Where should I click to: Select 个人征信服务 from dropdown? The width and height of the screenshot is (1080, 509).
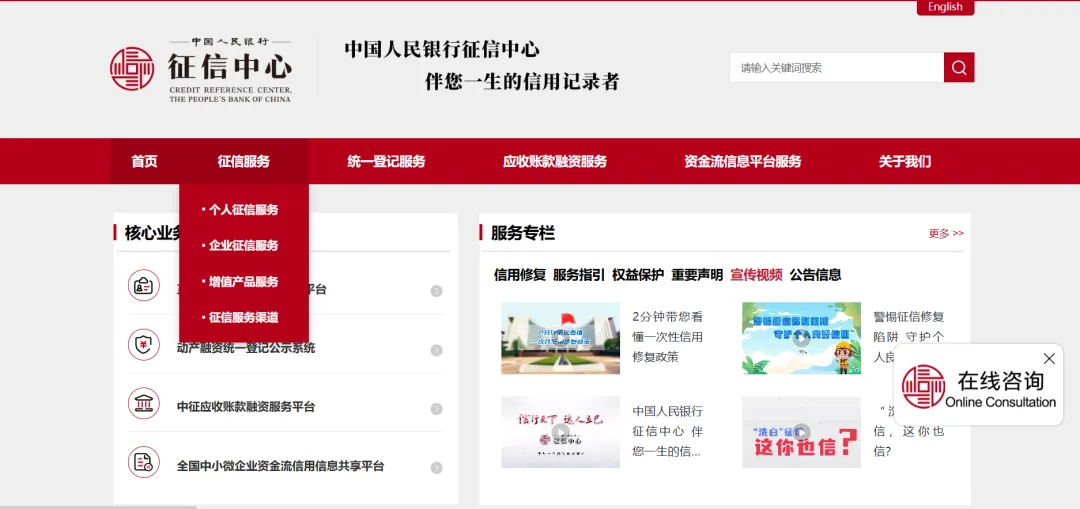(244, 210)
